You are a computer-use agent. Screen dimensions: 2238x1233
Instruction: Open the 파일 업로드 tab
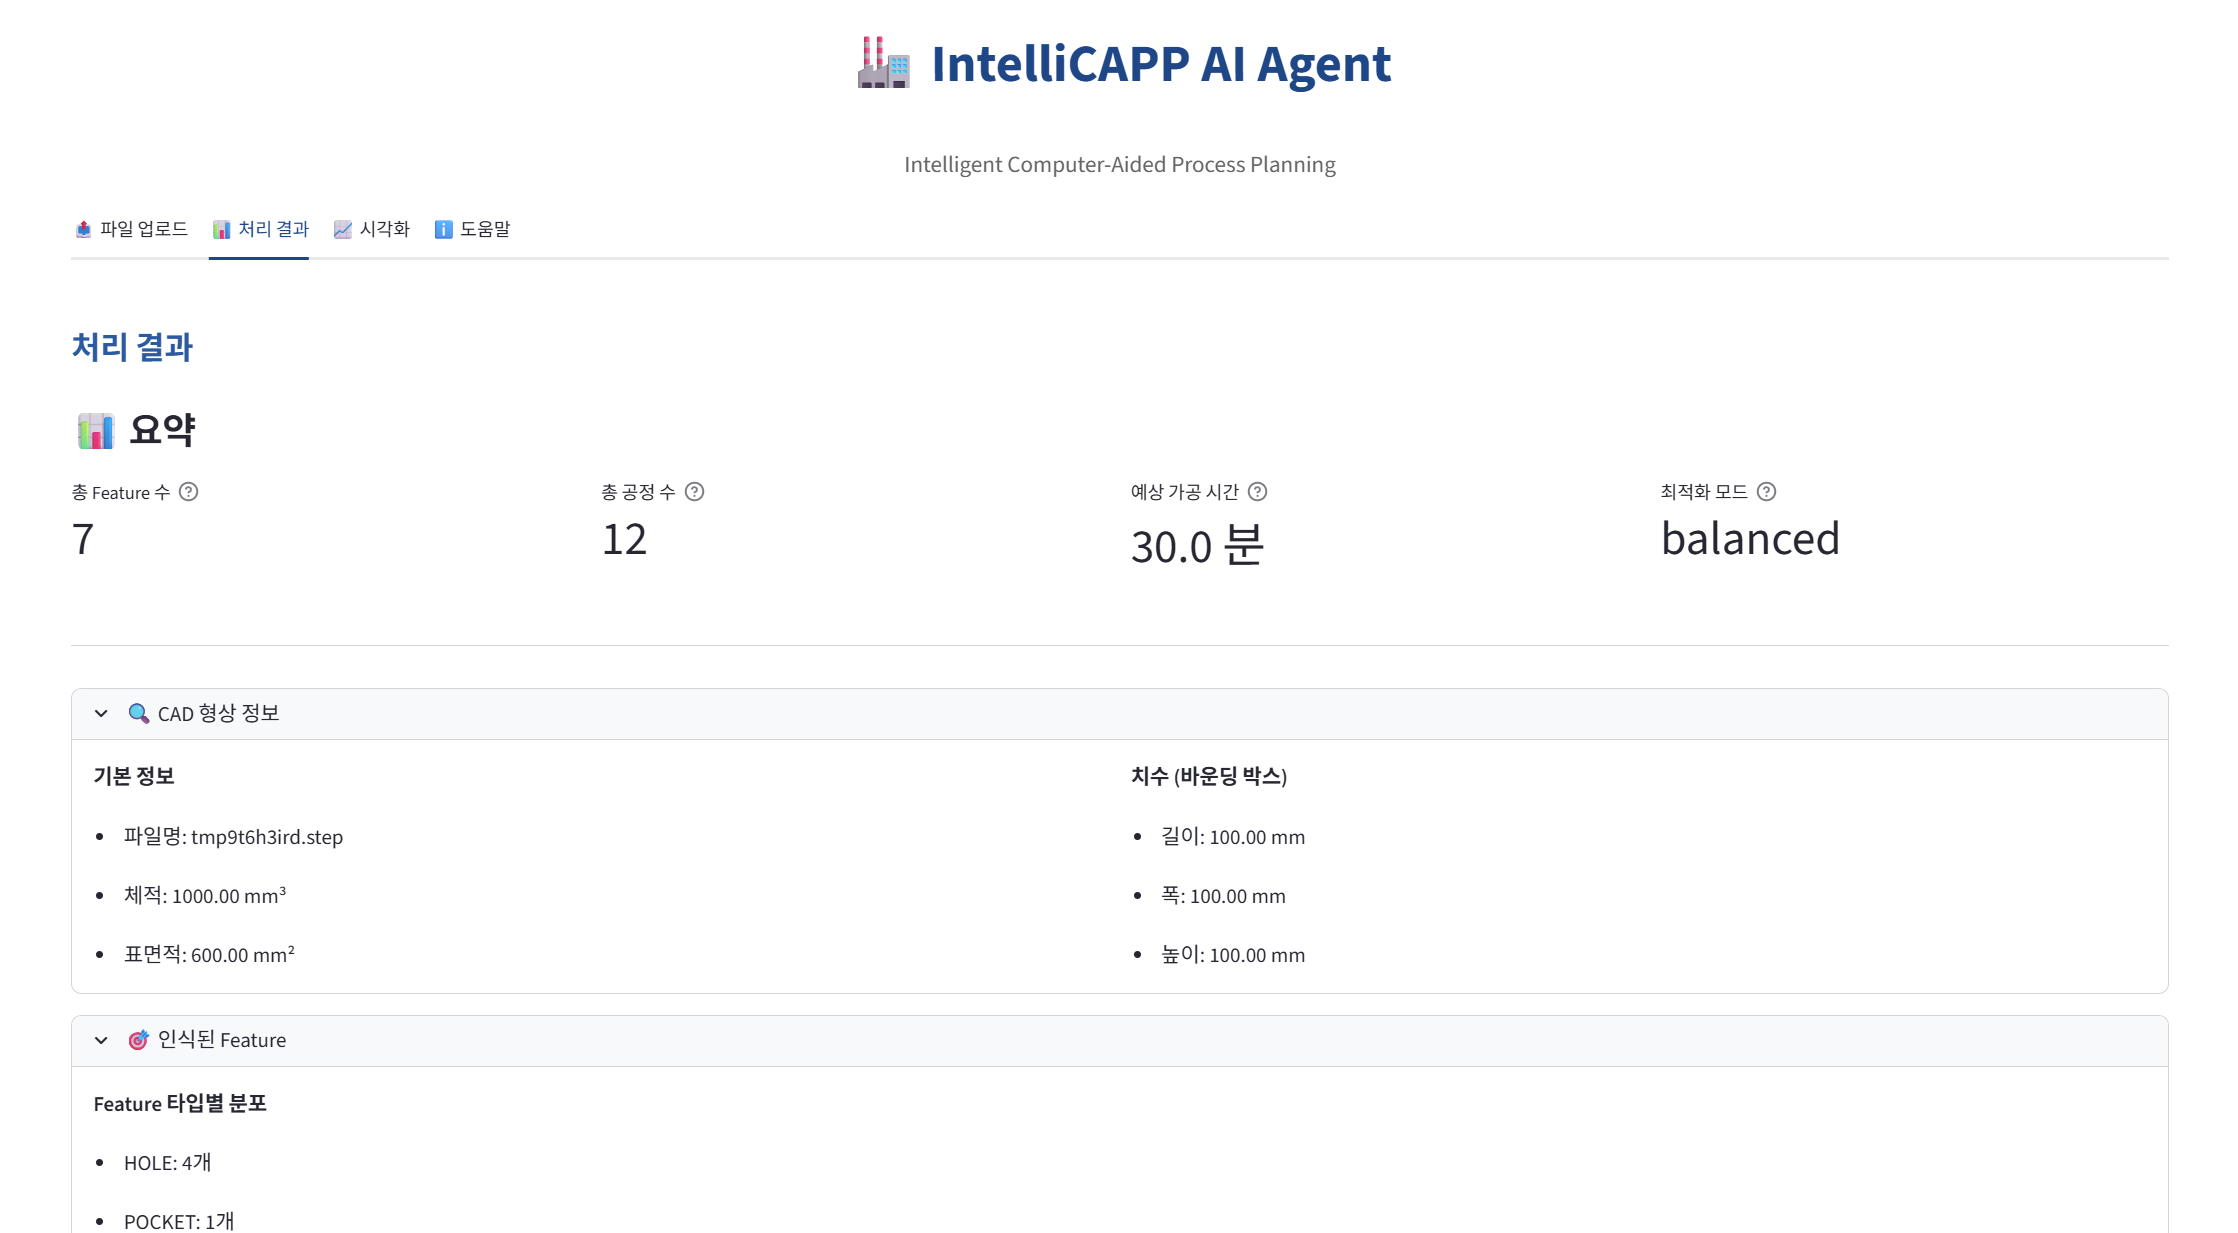click(132, 229)
